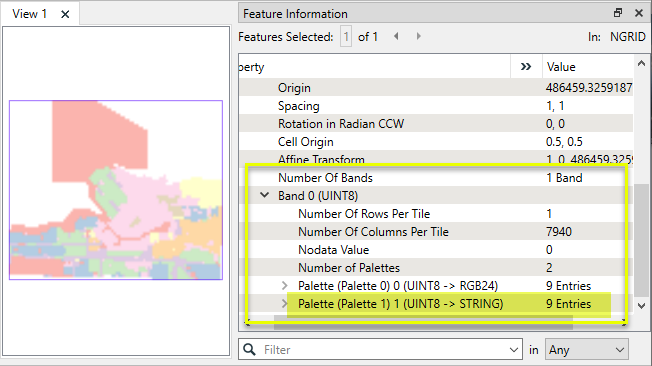Expand Palette 1 (UINT8 -> STRING) entries
The width and height of the screenshot is (652, 366).
[x=284, y=304]
